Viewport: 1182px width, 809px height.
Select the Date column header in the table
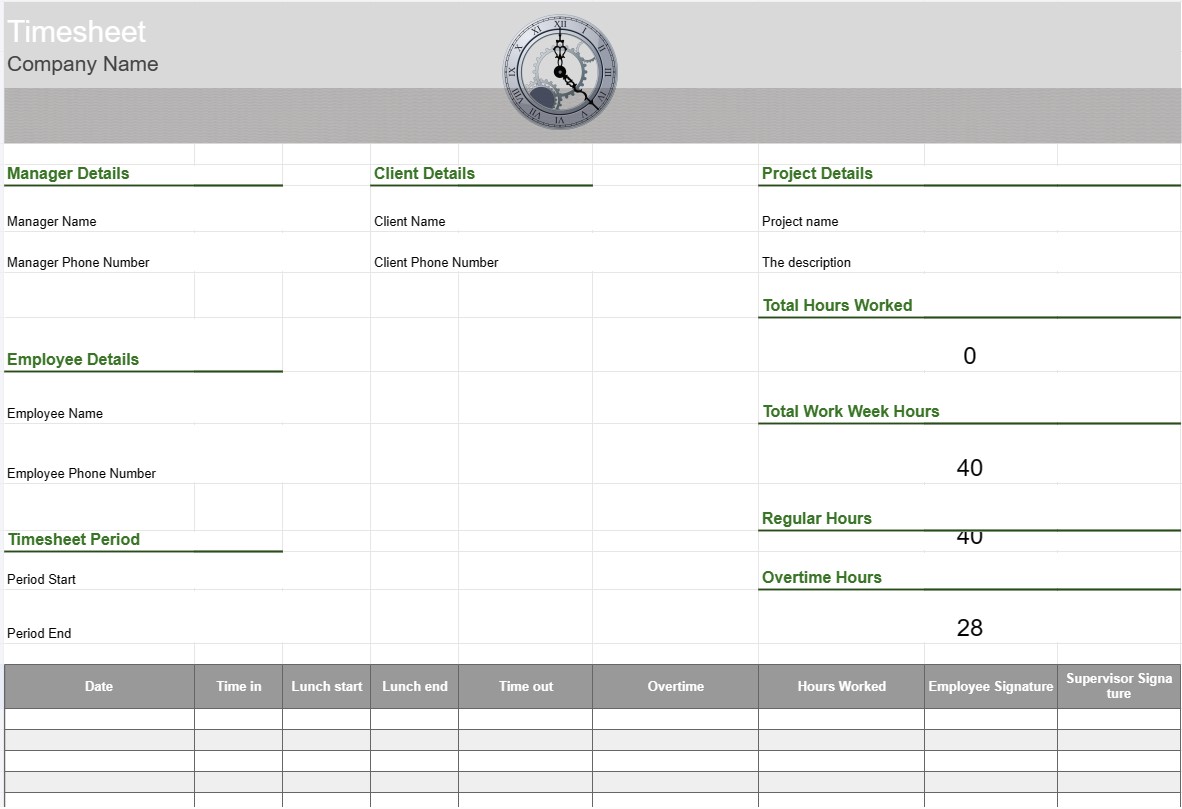[x=99, y=686]
